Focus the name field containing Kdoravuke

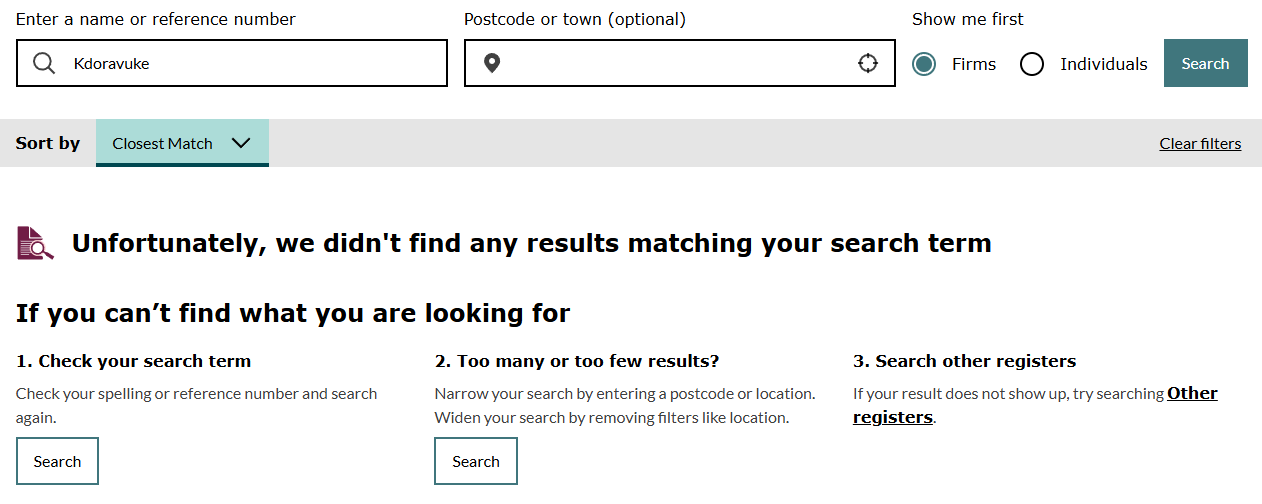click(x=250, y=64)
